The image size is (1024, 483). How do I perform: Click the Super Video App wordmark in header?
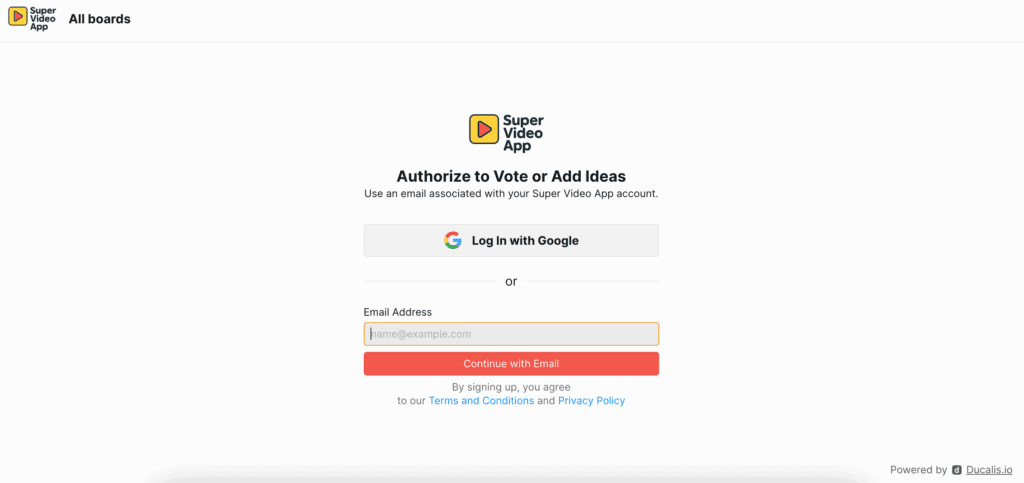(x=42, y=19)
